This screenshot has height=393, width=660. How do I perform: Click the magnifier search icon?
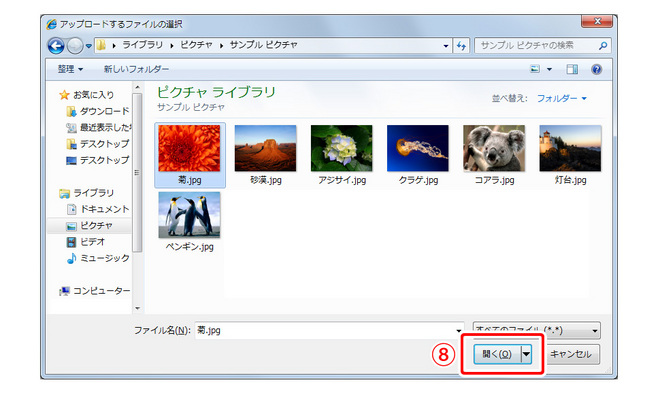pos(603,45)
